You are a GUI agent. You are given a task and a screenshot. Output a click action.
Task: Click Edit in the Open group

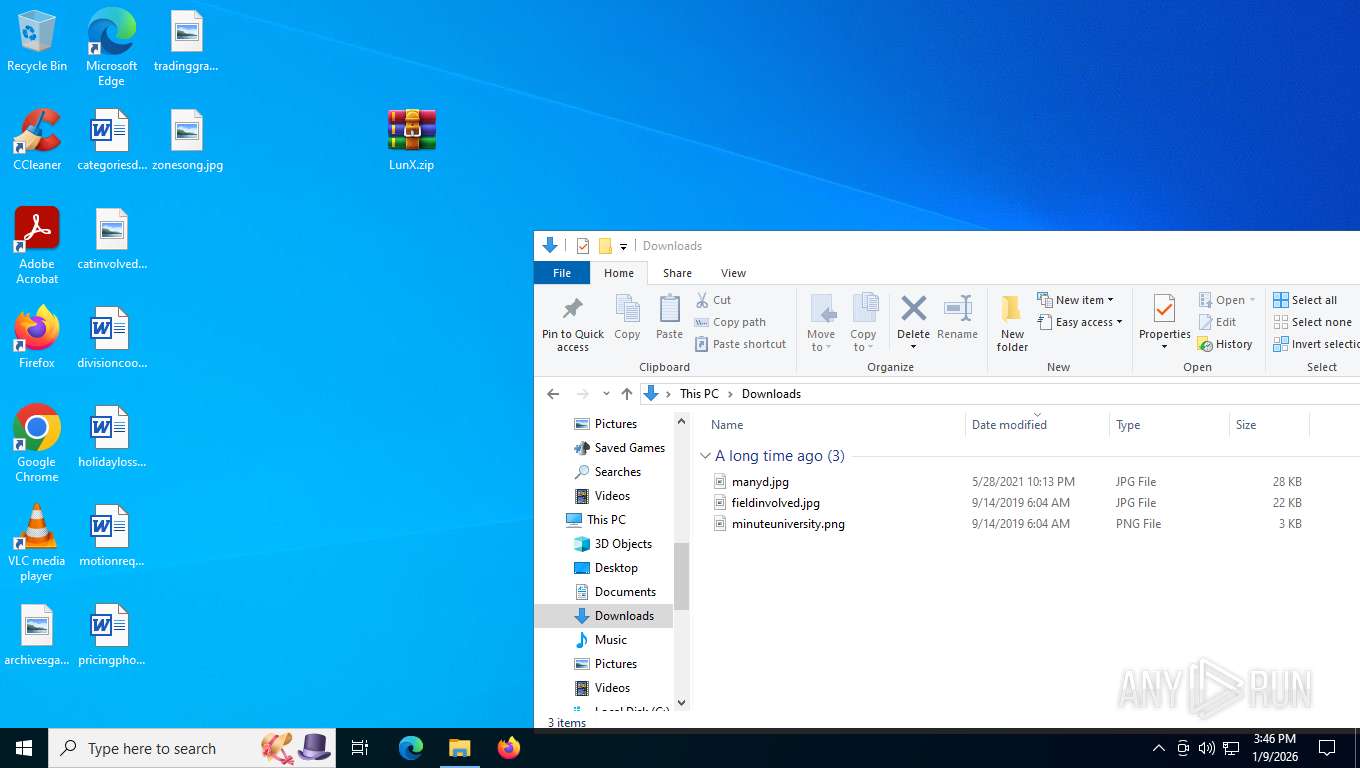click(x=1217, y=322)
